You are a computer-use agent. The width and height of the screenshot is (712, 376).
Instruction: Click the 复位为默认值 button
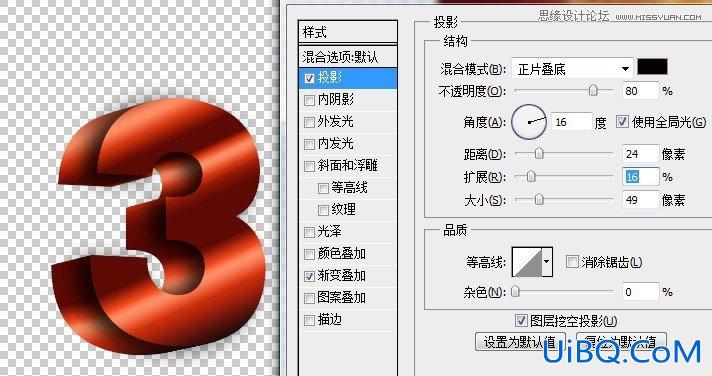[621, 341]
